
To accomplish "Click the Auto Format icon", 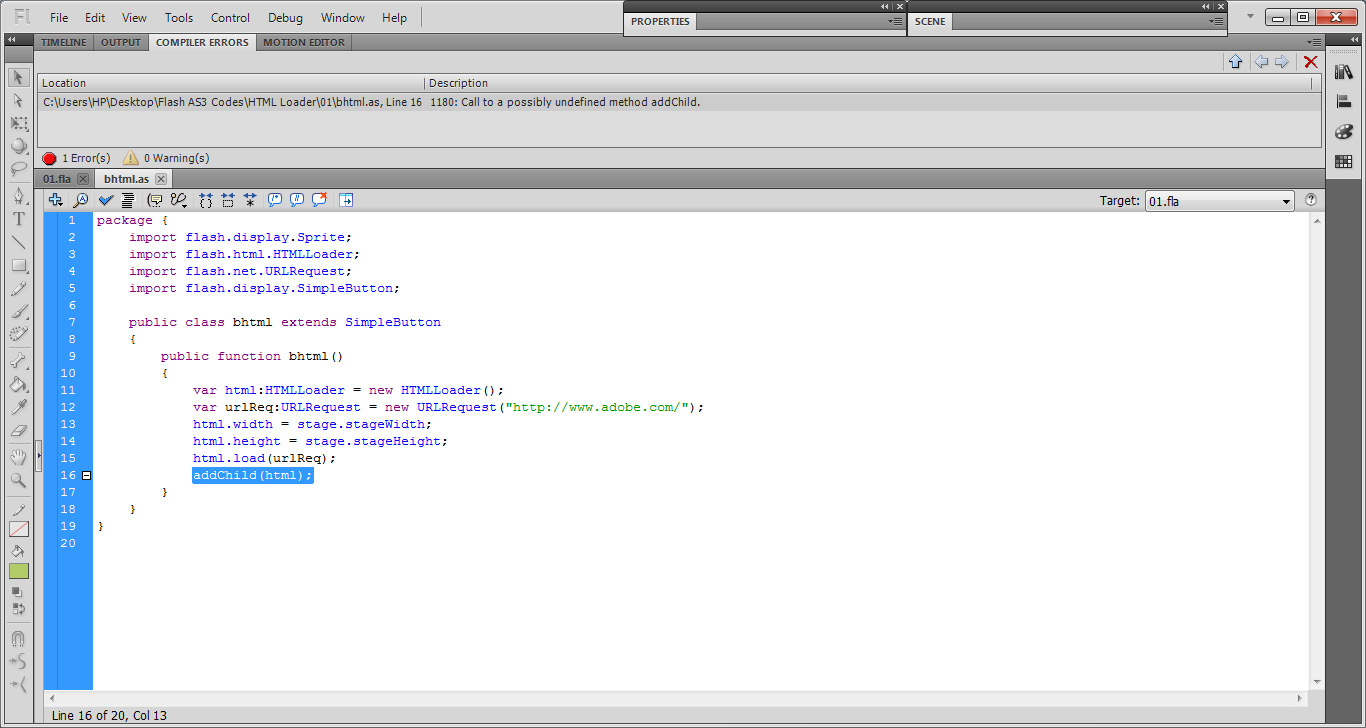I will pos(127,200).
